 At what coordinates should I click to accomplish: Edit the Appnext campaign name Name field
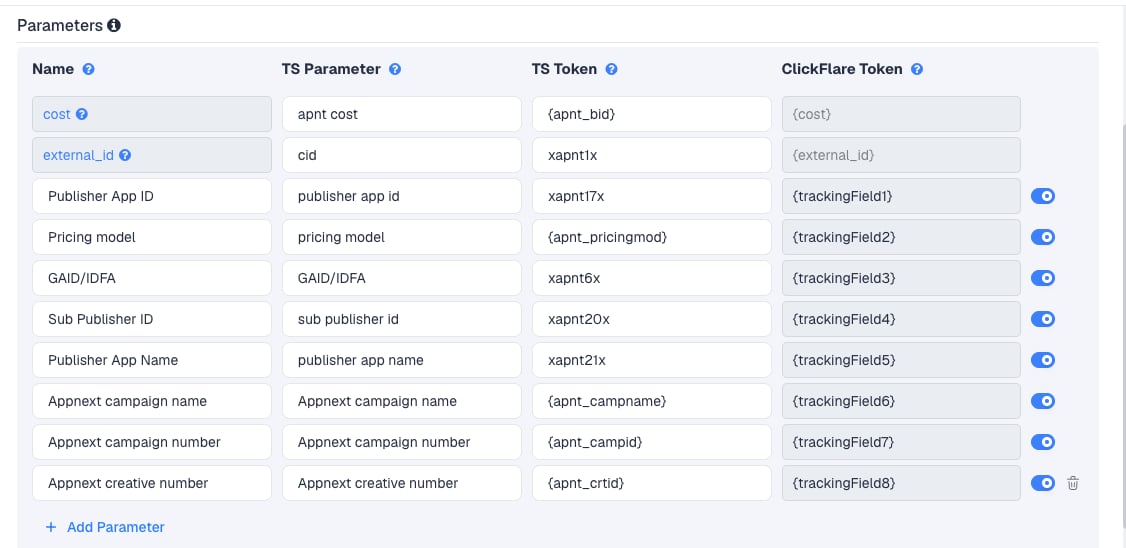[x=152, y=401]
